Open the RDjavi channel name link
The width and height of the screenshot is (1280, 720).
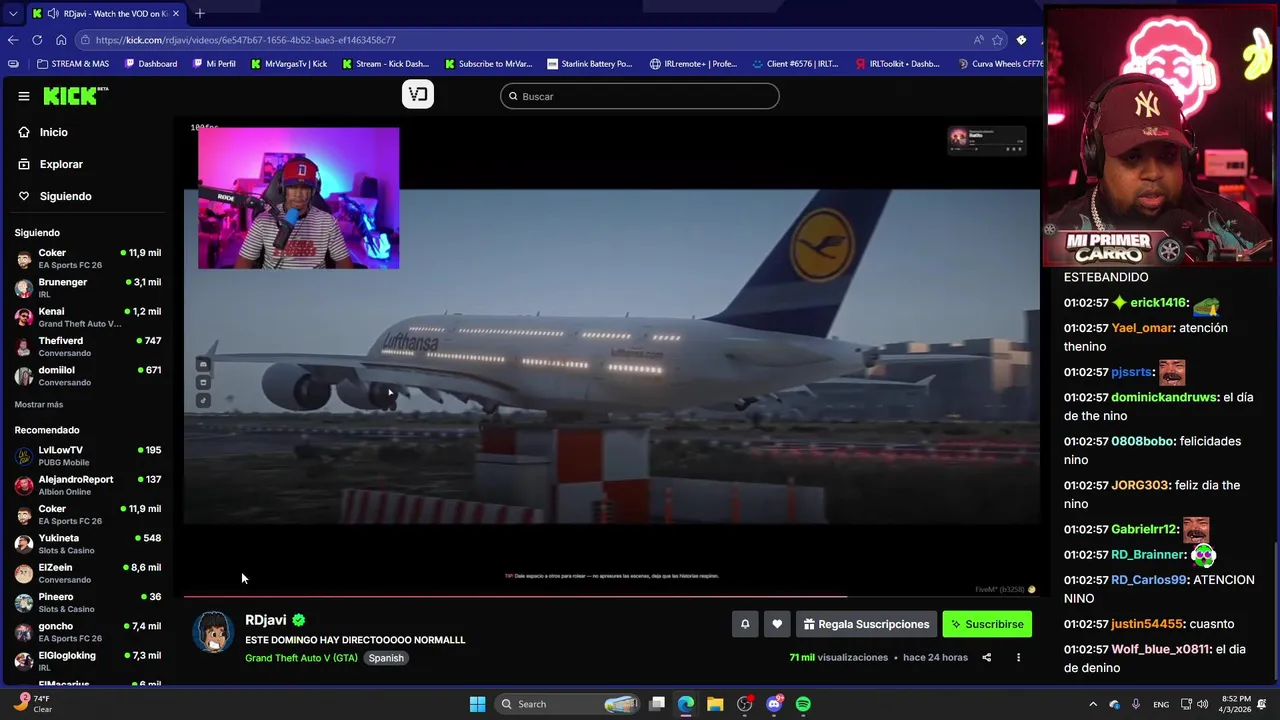[266, 620]
